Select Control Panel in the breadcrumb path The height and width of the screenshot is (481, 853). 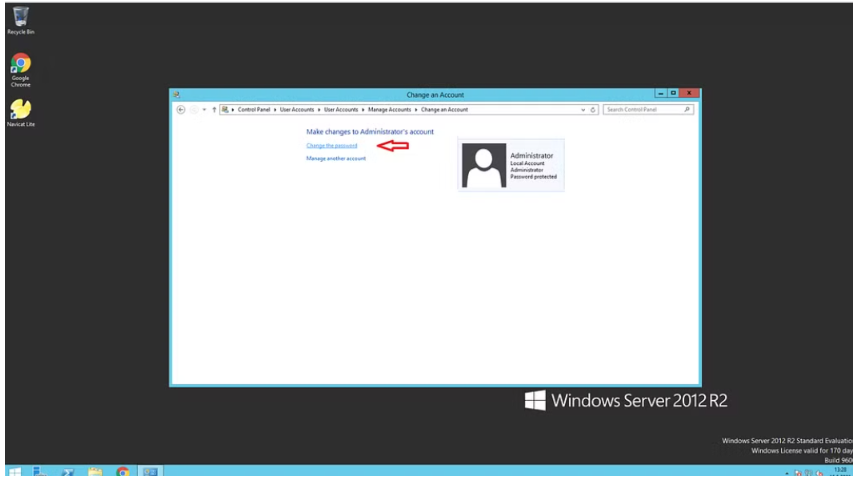[x=254, y=109]
